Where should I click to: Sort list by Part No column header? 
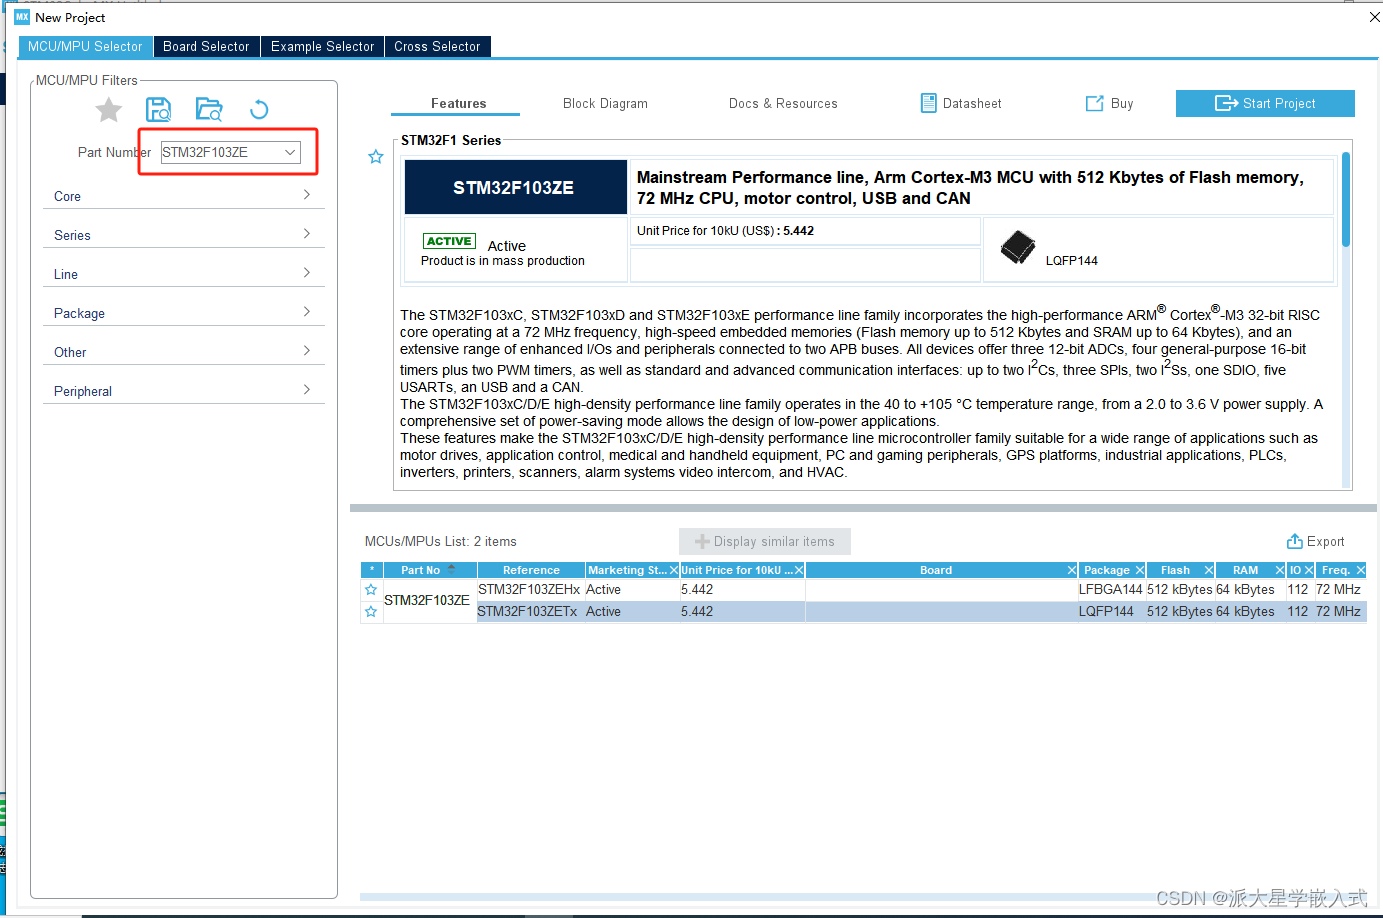[429, 570]
